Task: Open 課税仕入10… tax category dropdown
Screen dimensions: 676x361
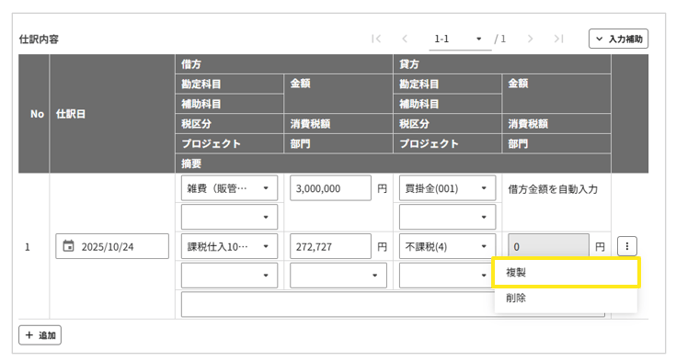Action: point(229,246)
